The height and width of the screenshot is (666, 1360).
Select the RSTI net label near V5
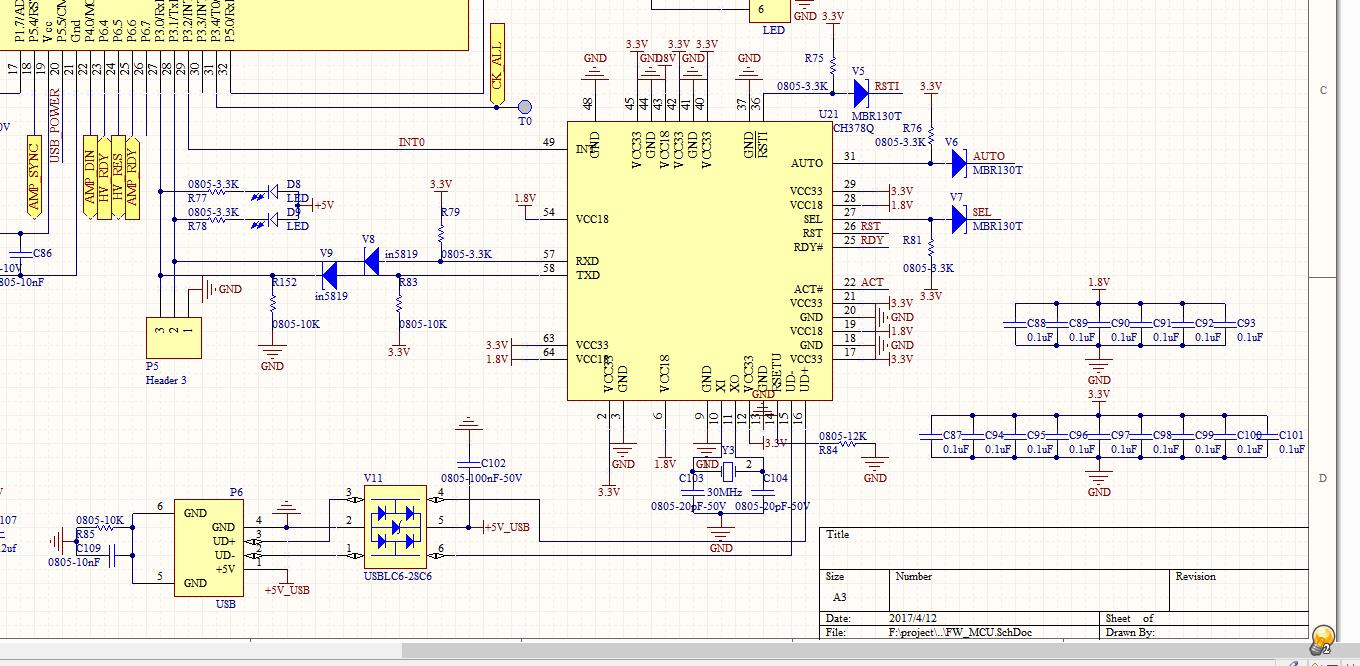point(887,87)
